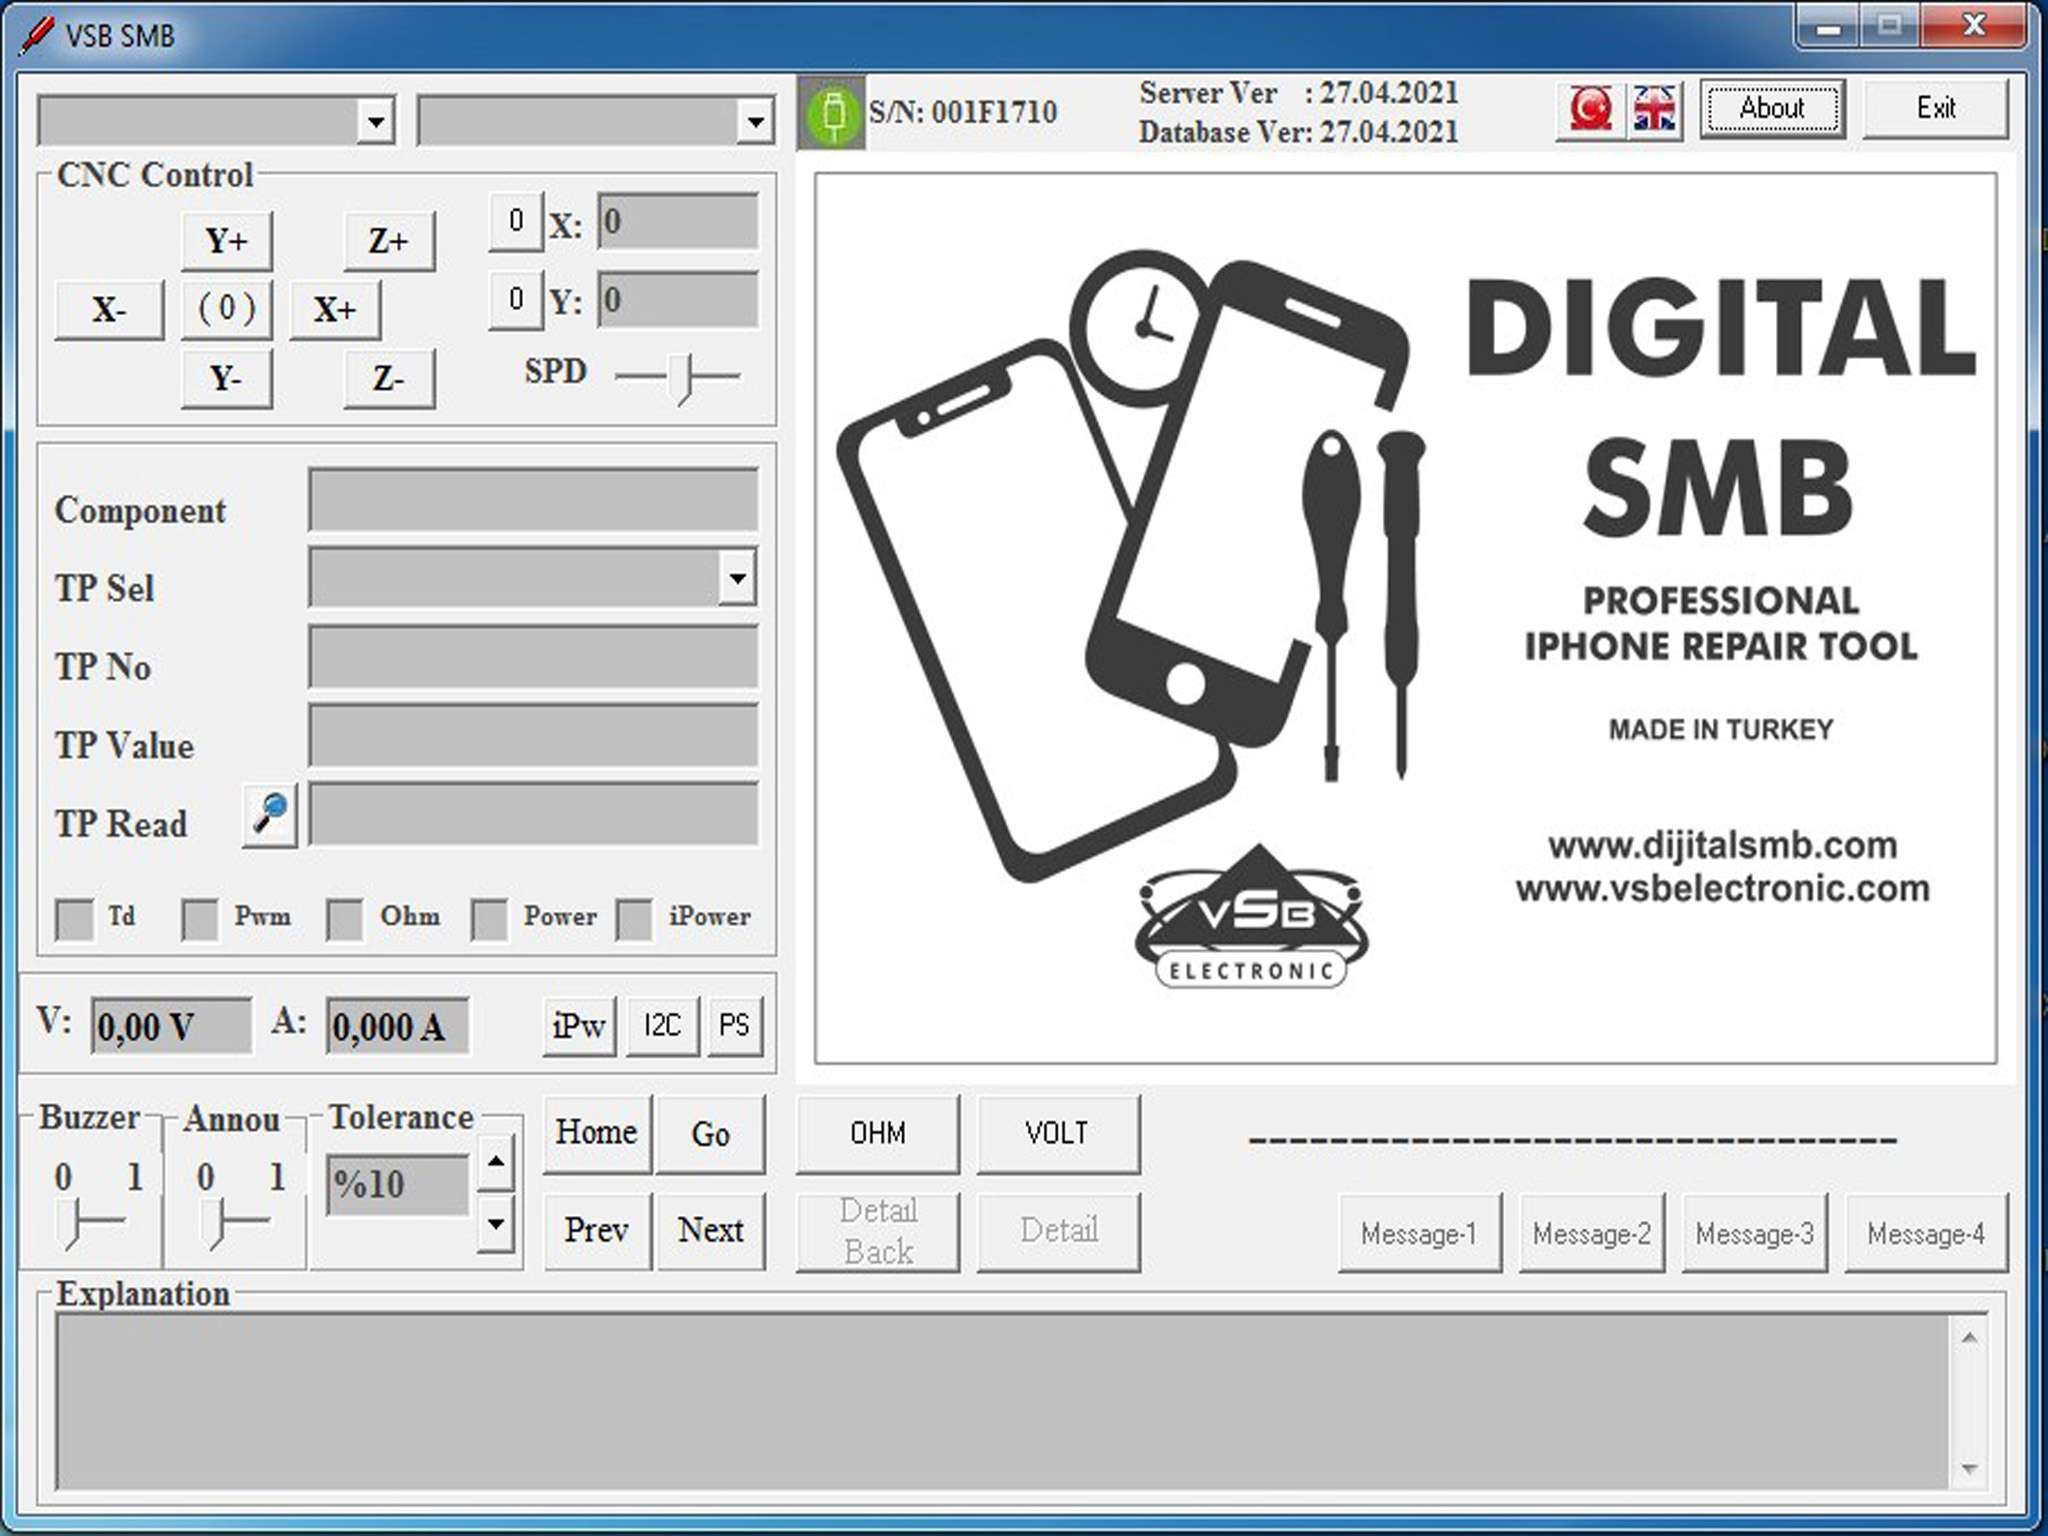This screenshot has height=1536, width=2048.
Task: Click Explanation scrollbar down arrow
Action: pos(1969,1468)
